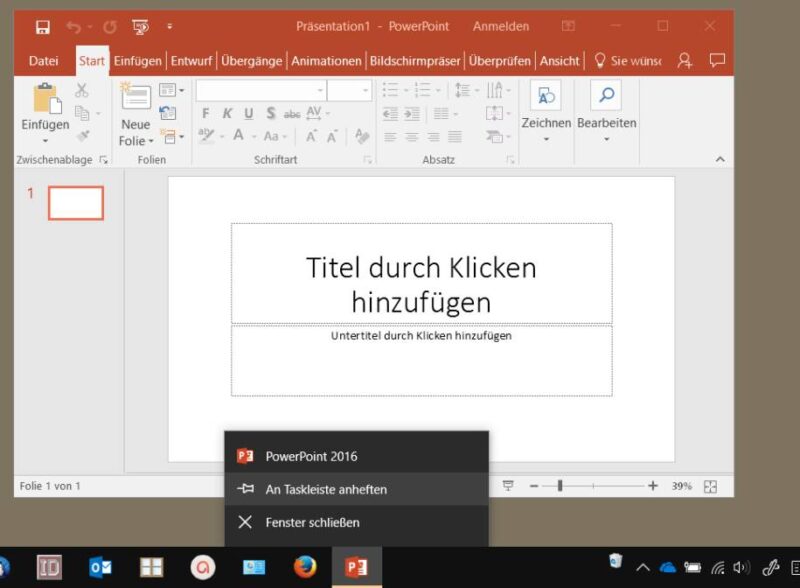The image size is (800, 588).
Task: Open Firefox from the taskbar
Action: (305, 567)
